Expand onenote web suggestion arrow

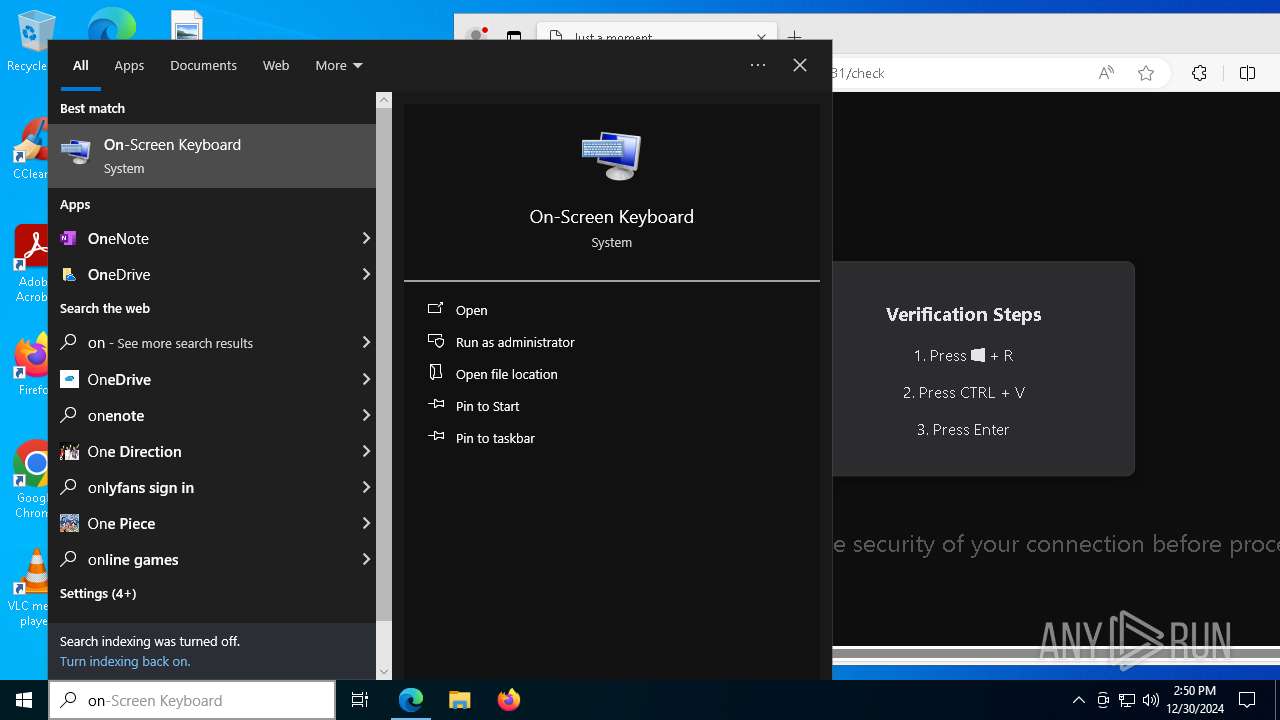click(366, 415)
